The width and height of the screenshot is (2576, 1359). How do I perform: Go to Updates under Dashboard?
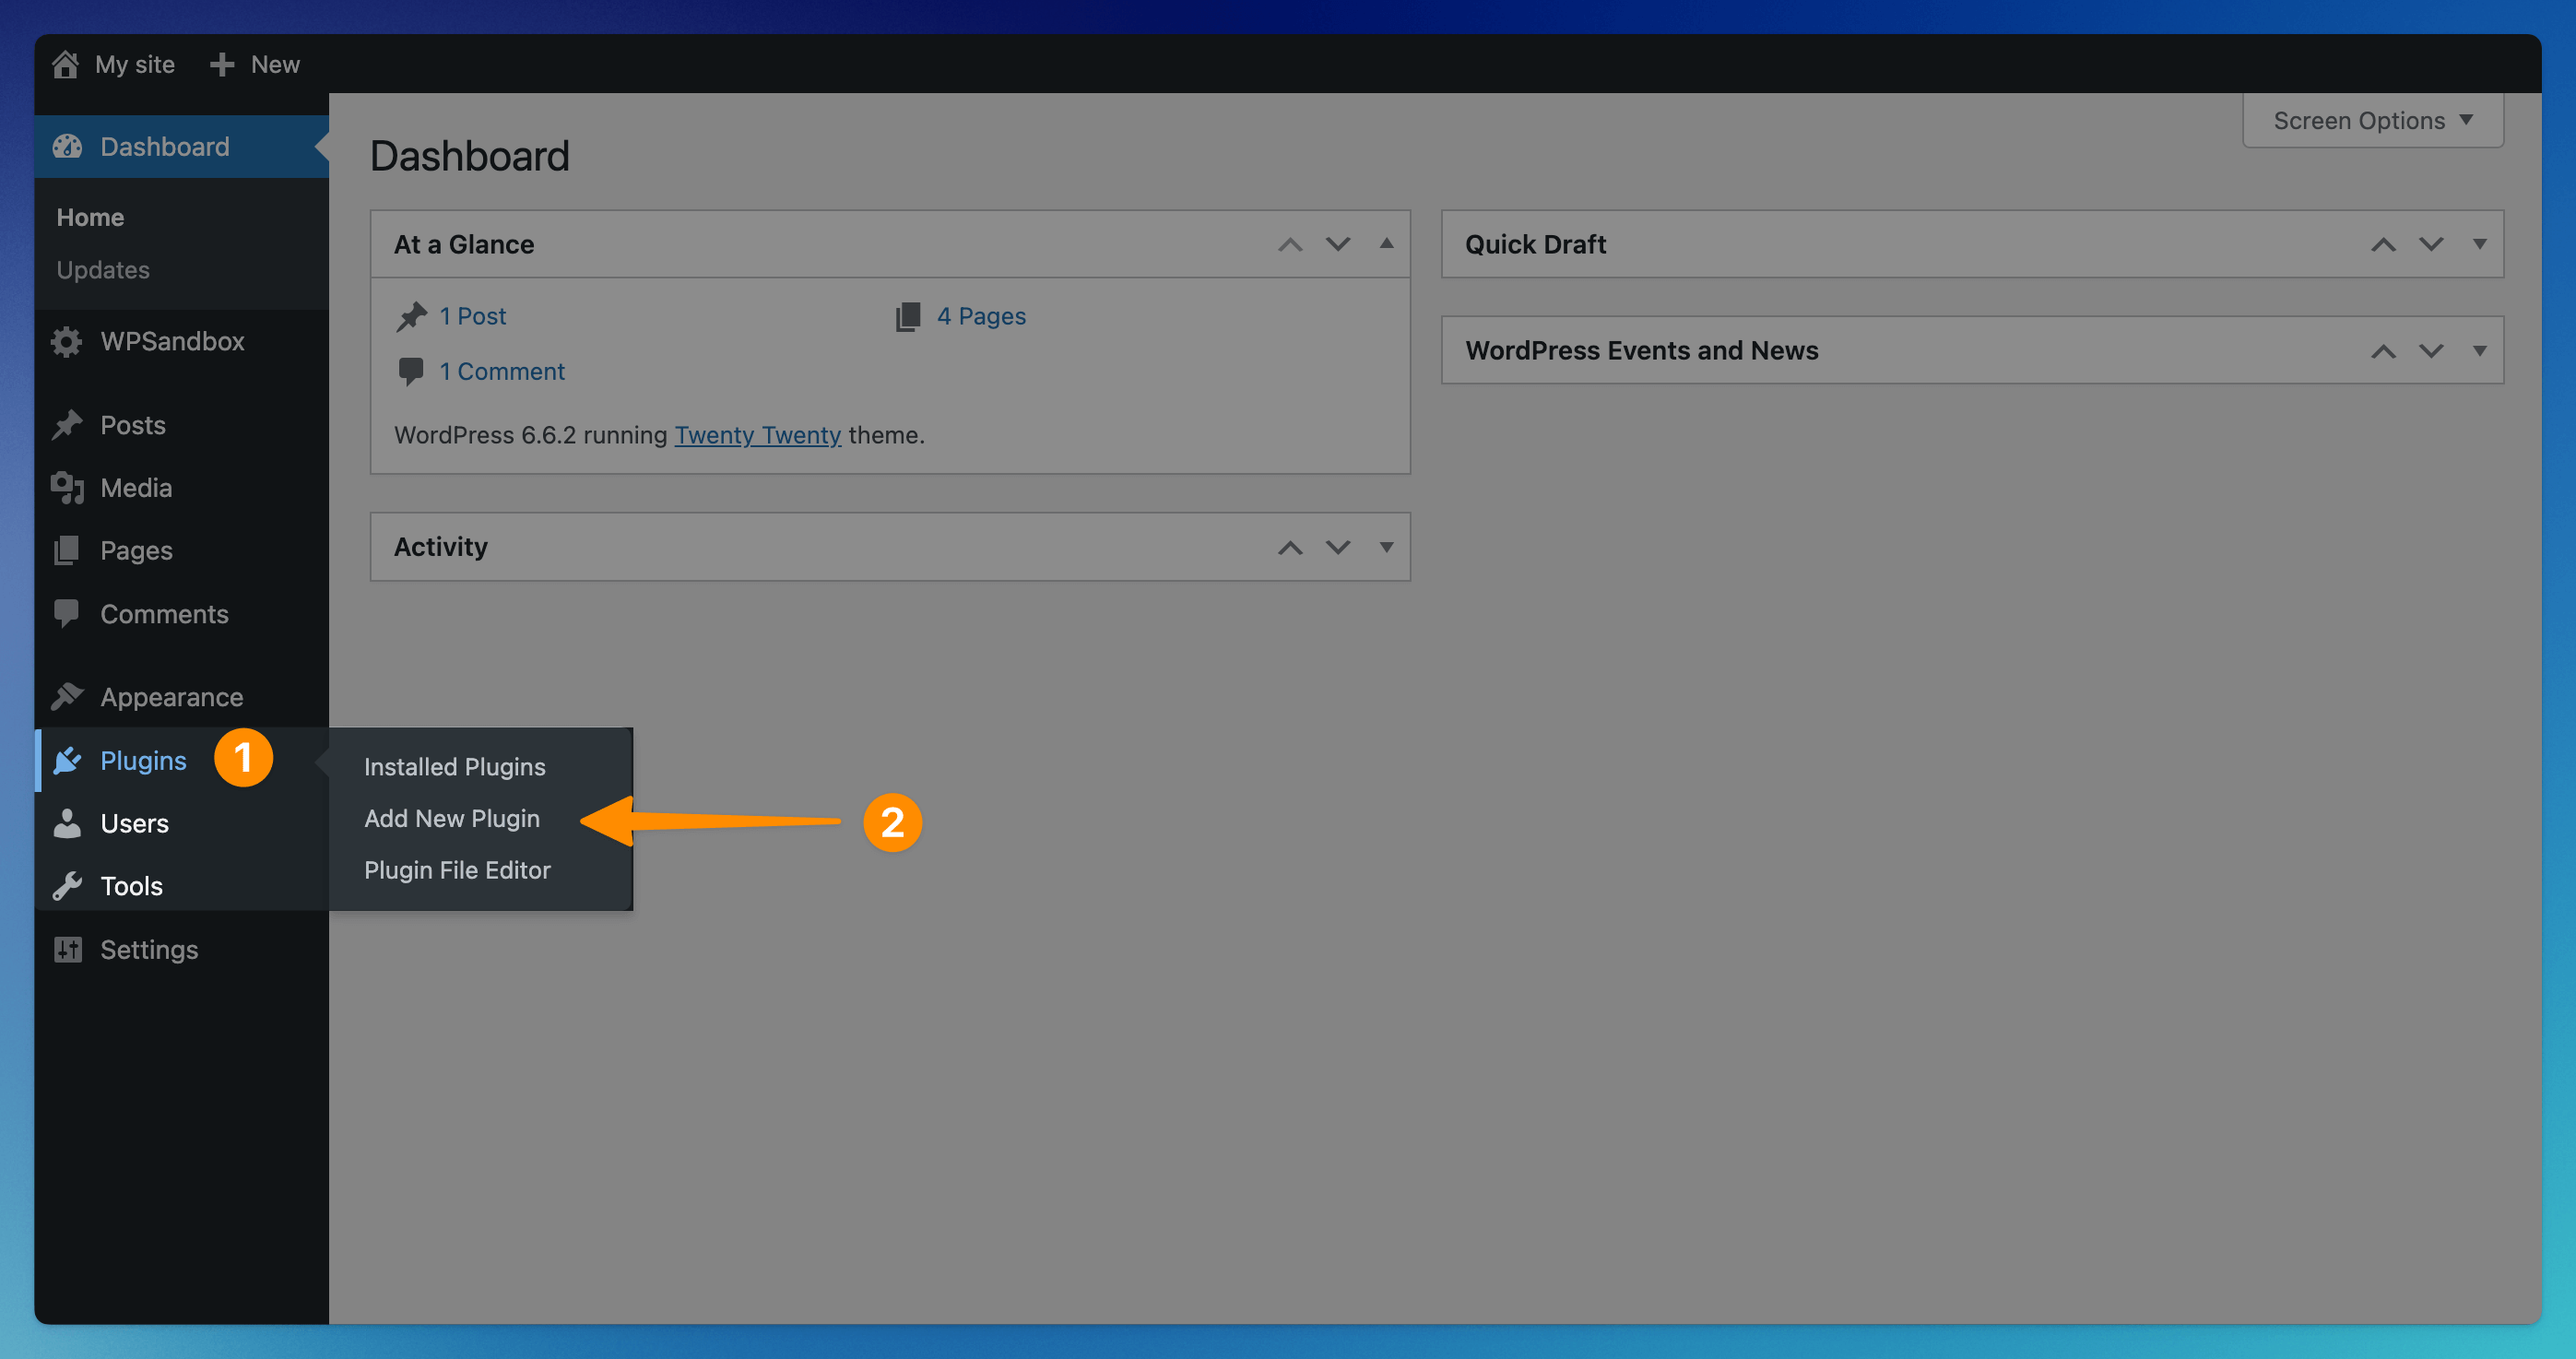pos(103,270)
